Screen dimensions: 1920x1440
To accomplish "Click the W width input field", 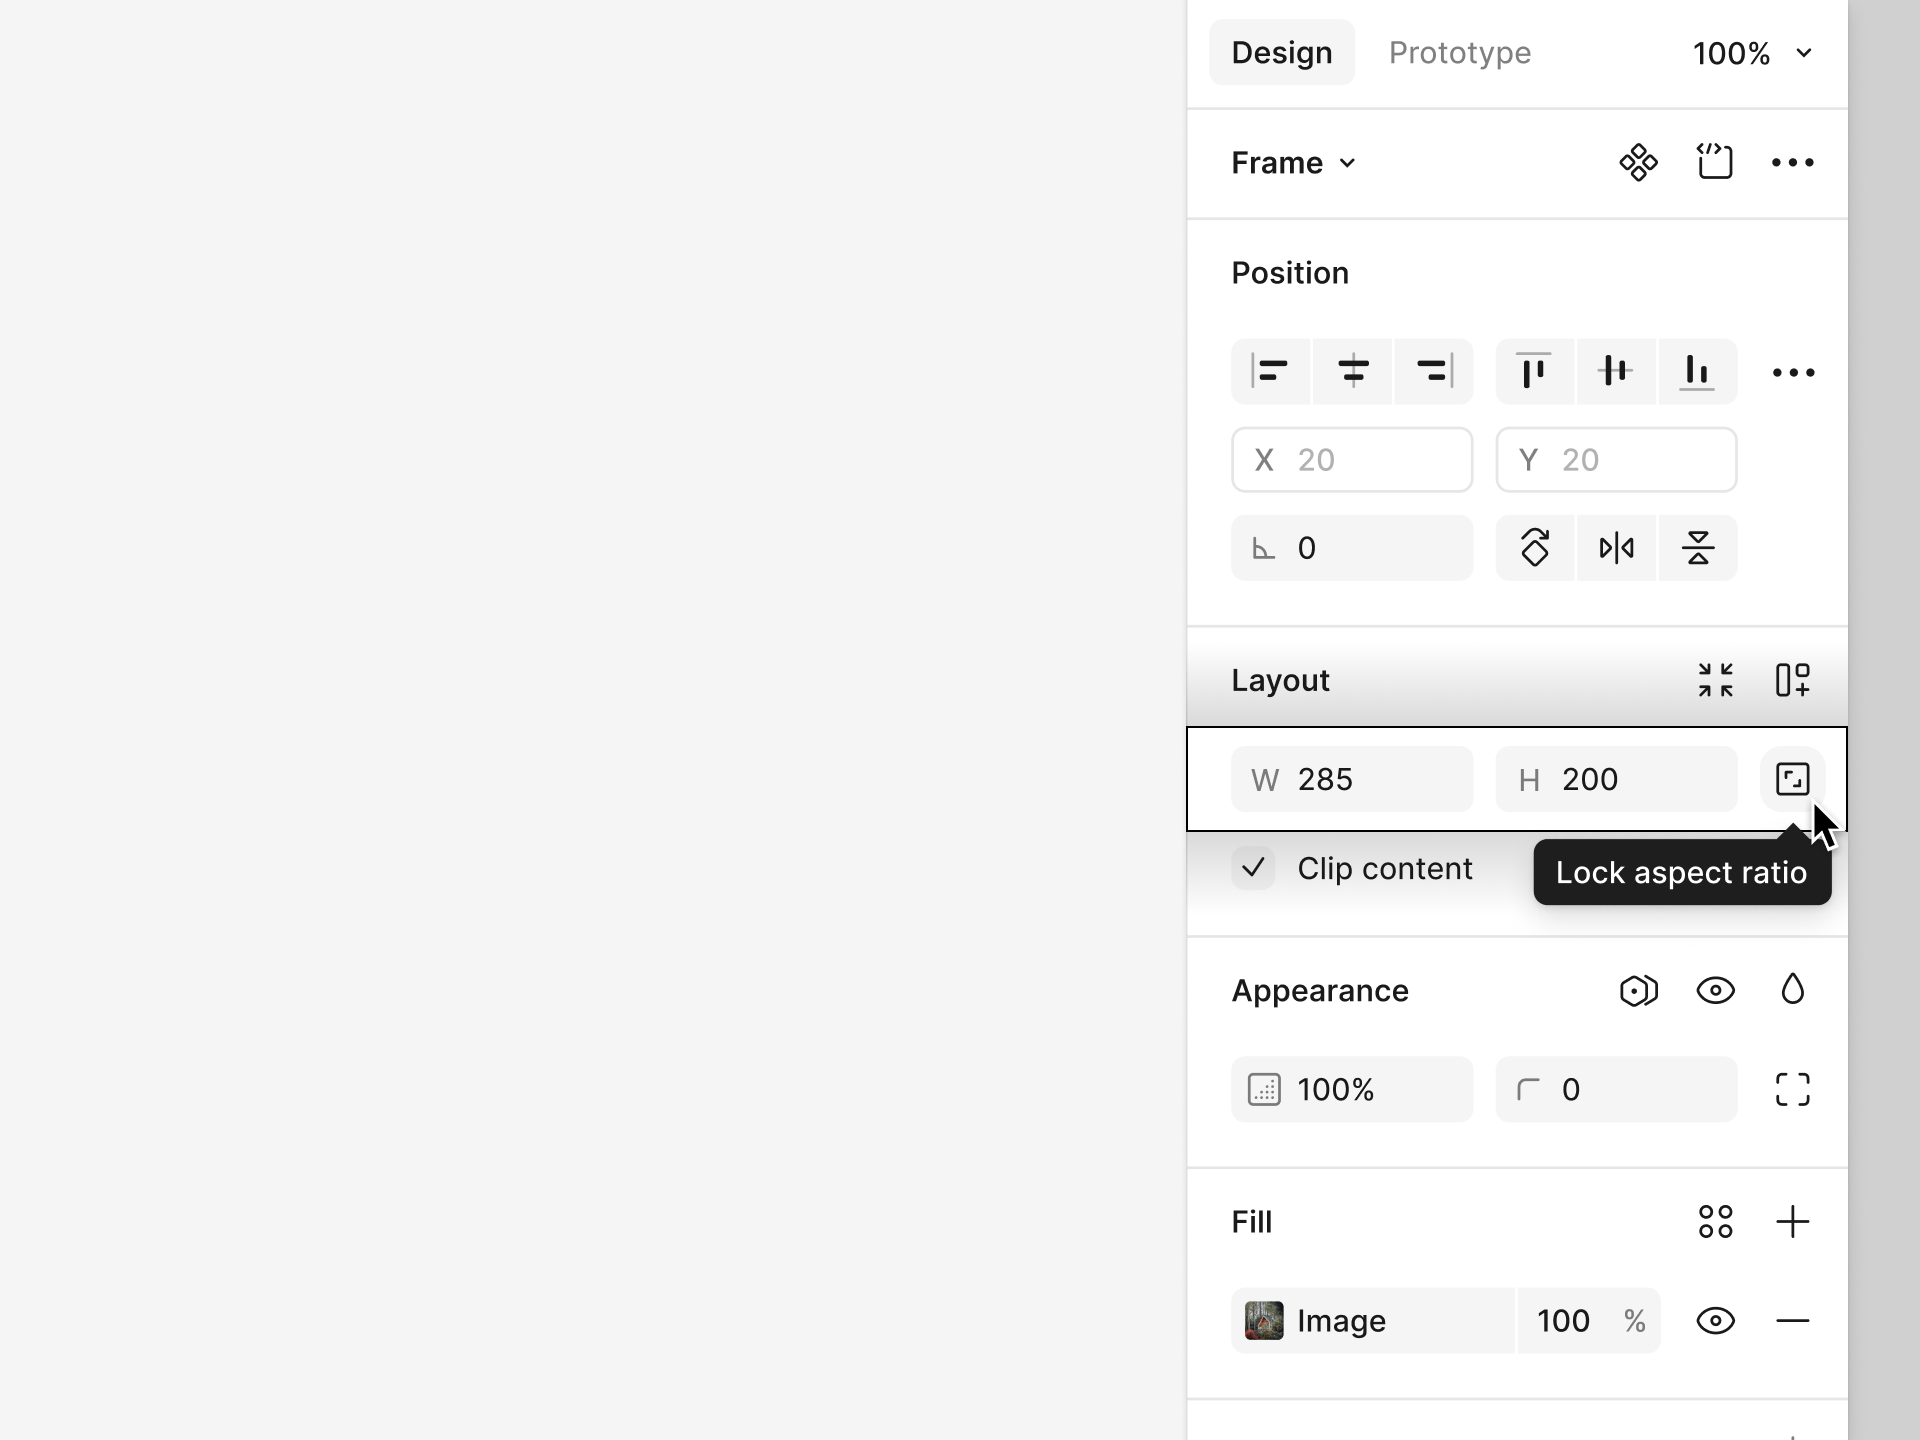I will click(x=1352, y=777).
